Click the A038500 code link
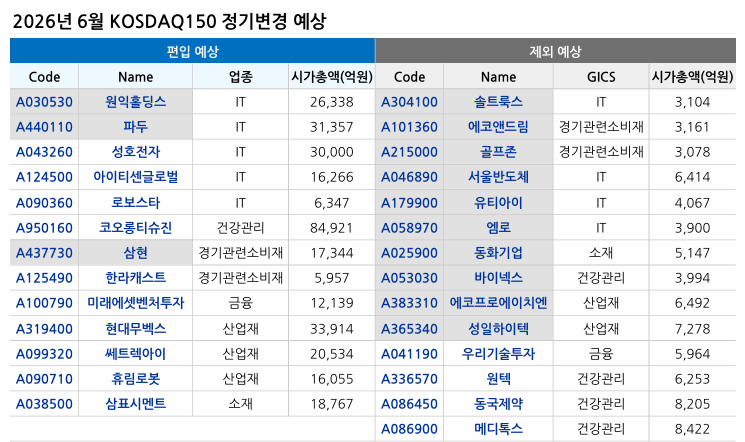 [44, 404]
